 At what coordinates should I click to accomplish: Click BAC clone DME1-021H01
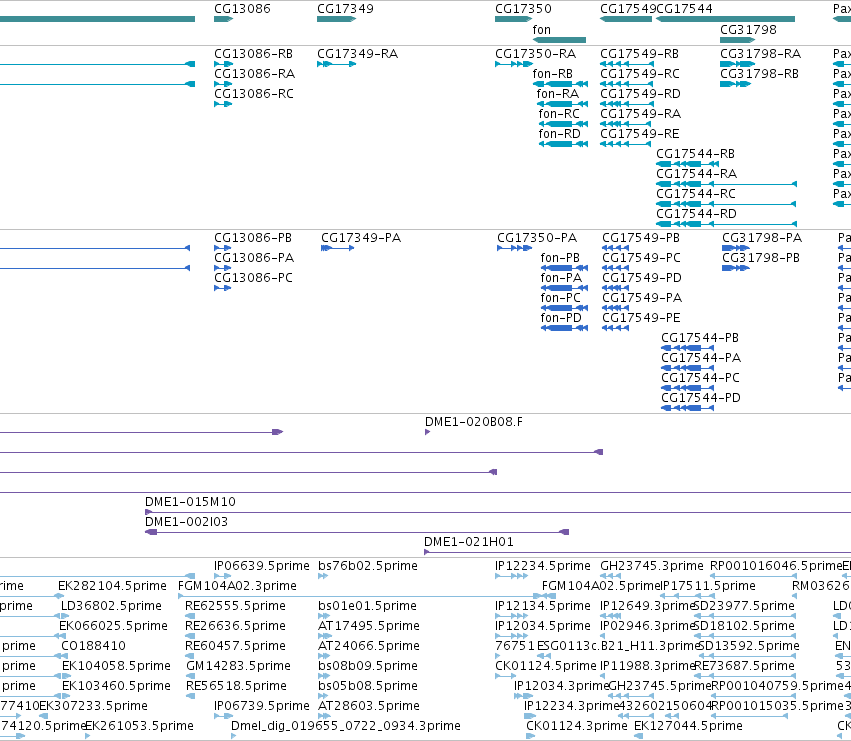pyautogui.click(x=469, y=542)
